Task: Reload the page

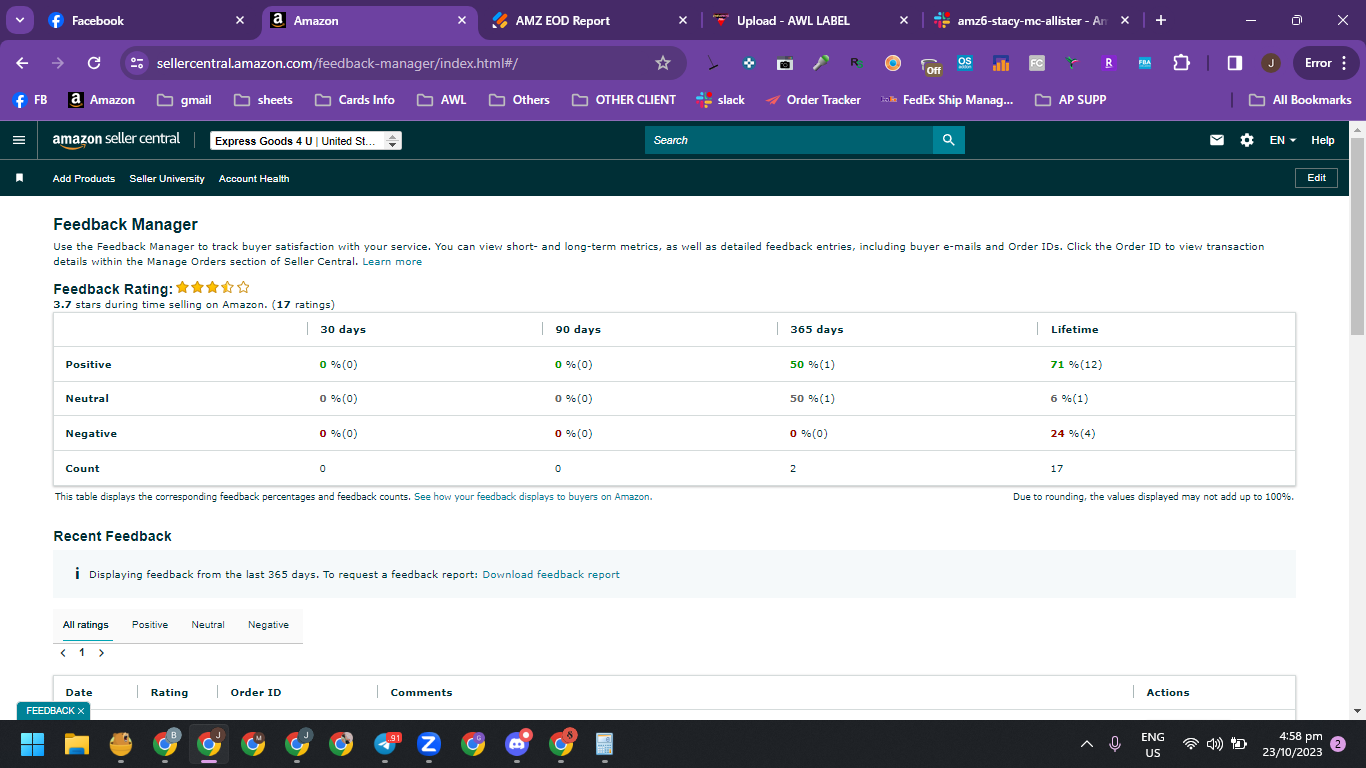Action: pos(94,63)
